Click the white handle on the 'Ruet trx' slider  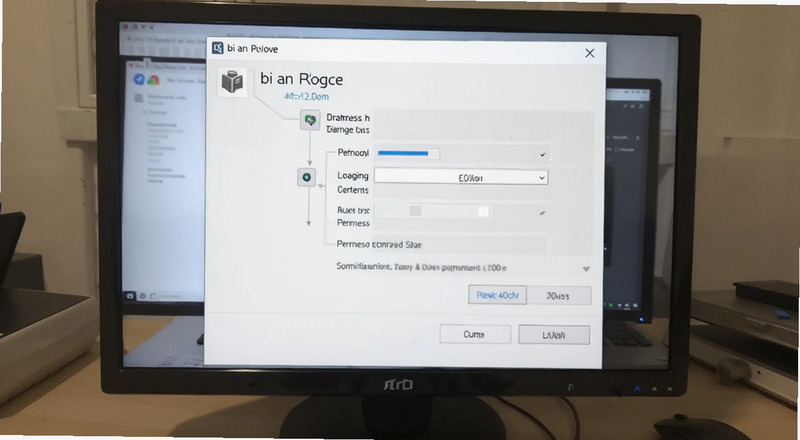483,211
